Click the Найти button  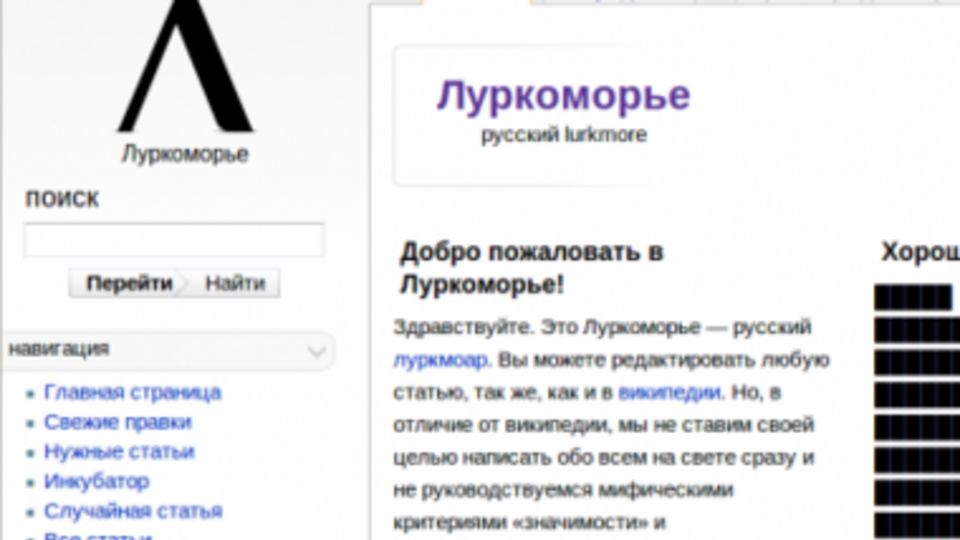click(x=234, y=283)
